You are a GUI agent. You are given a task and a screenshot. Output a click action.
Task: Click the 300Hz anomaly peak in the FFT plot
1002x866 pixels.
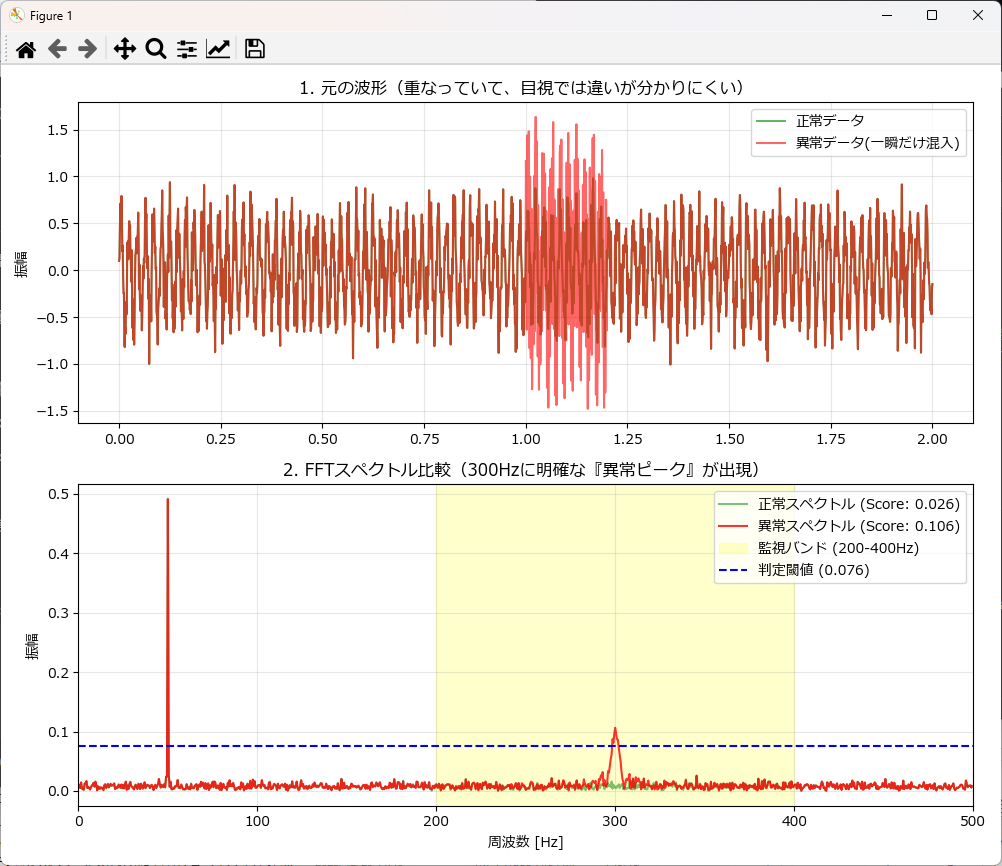[x=615, y=732]
